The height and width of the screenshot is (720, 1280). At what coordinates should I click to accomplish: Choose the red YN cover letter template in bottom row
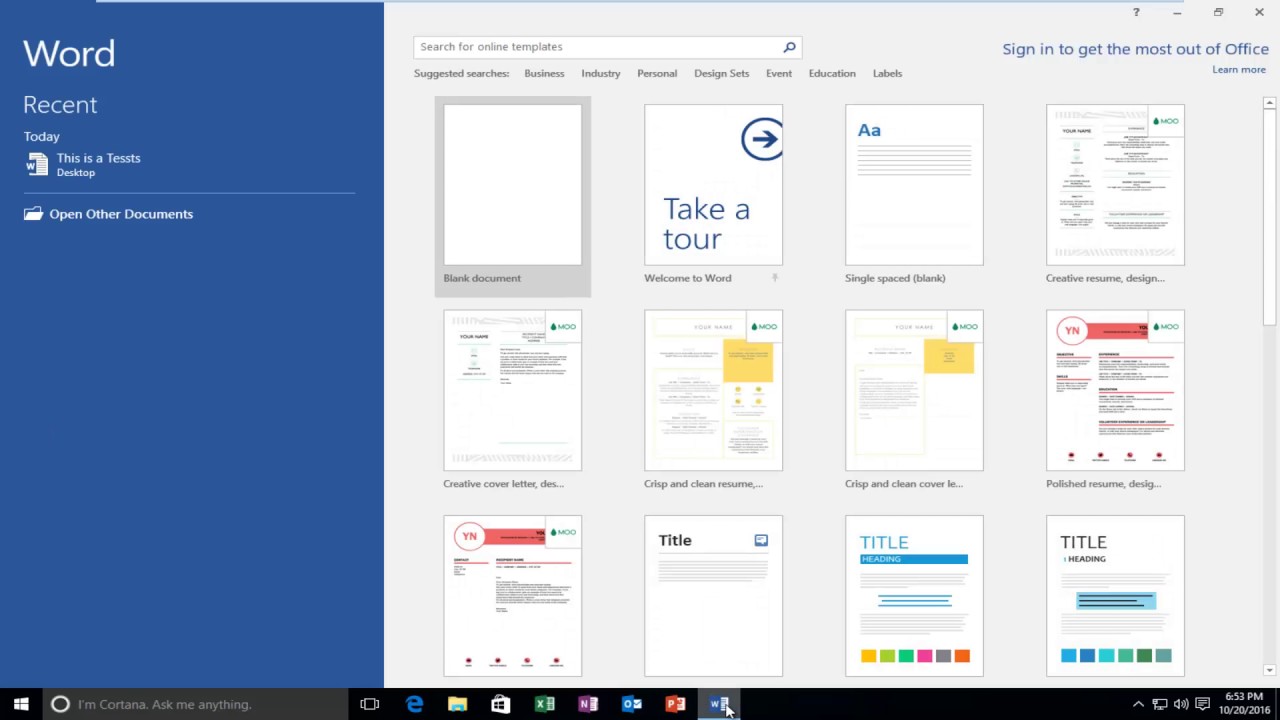coord(512,596)
